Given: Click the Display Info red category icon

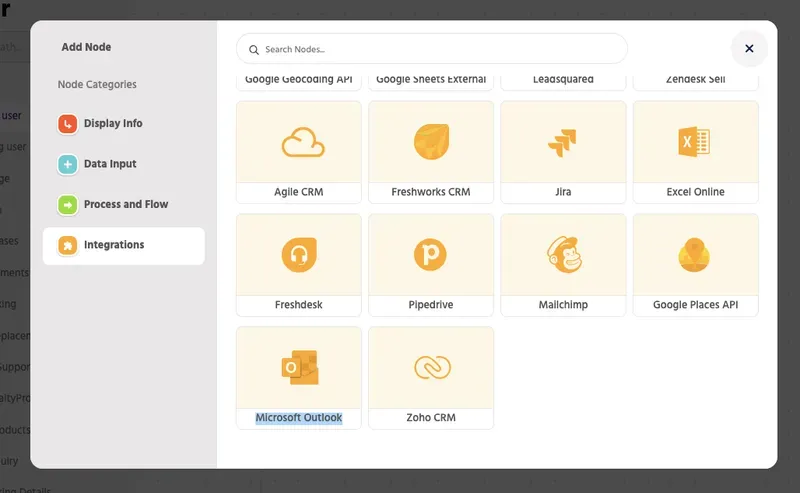Looking at the screenshot, I should coord(67,124).
